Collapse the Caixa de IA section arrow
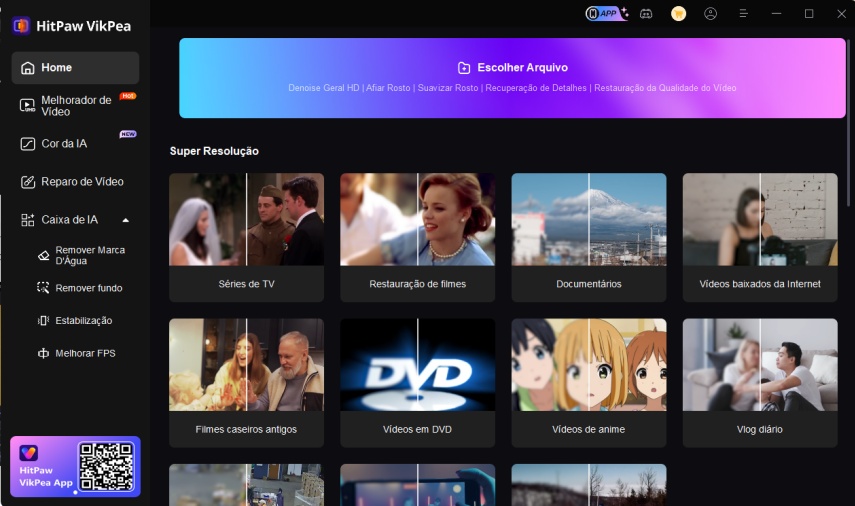Image resolution: width=855 pixels, height=506 pixels. tap(126, 220)
